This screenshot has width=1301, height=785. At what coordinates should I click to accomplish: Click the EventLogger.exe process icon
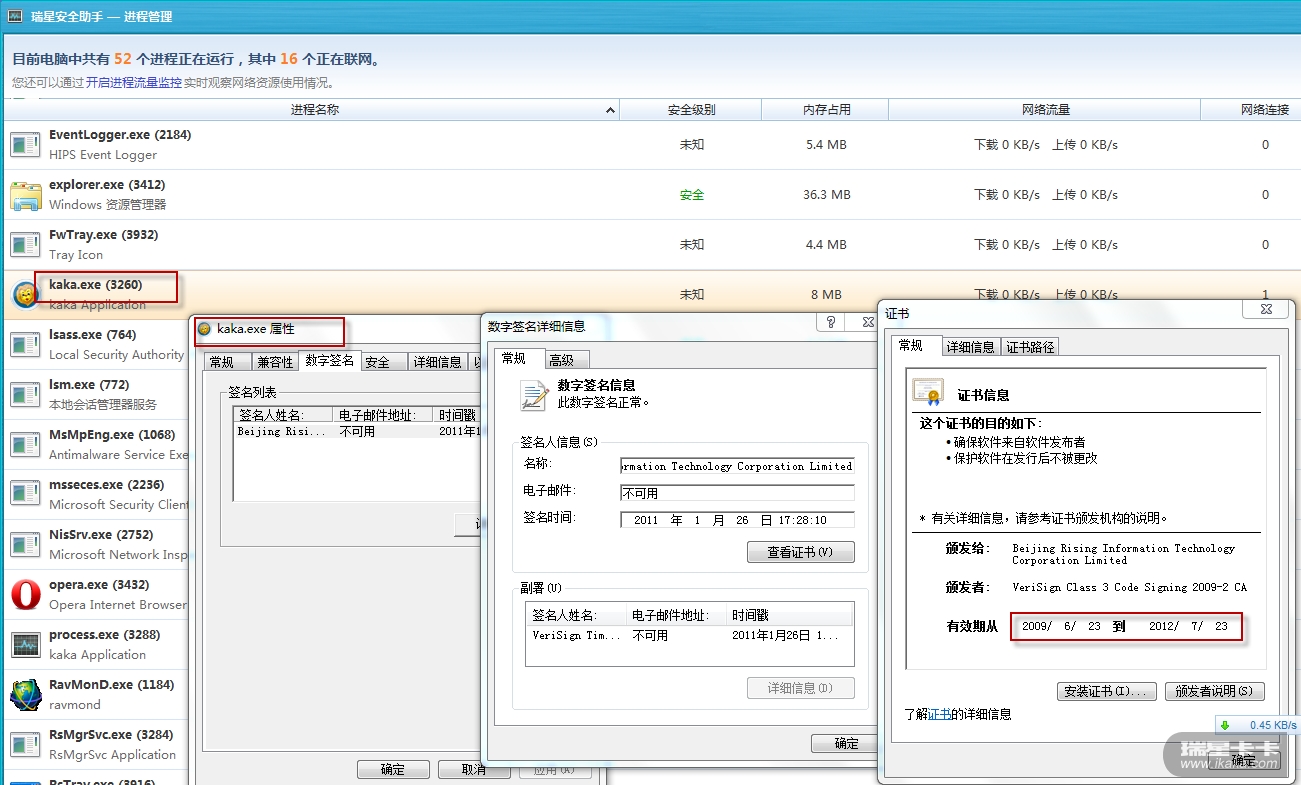(x=25, y=145)
